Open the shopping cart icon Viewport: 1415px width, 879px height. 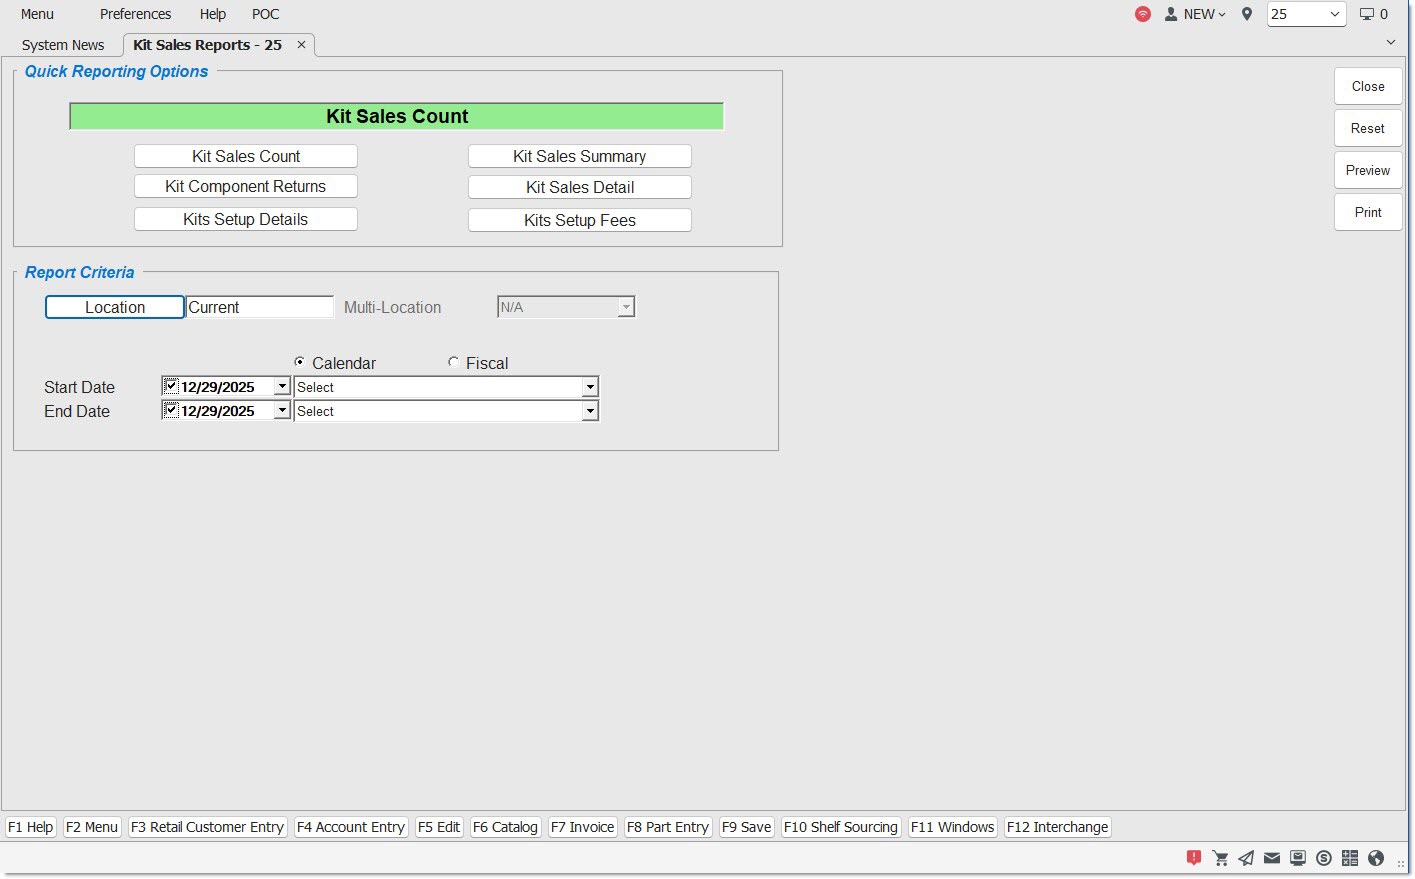pos(1220,858)
